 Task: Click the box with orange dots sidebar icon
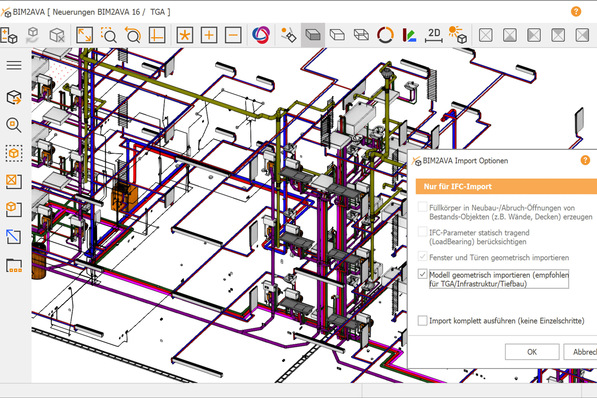pos(14,265)
